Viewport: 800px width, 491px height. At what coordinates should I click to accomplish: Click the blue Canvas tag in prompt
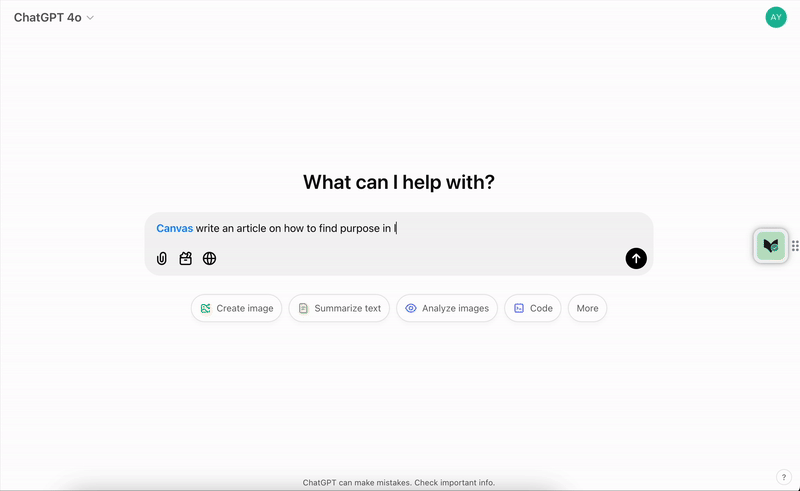(x=174, y=228)
